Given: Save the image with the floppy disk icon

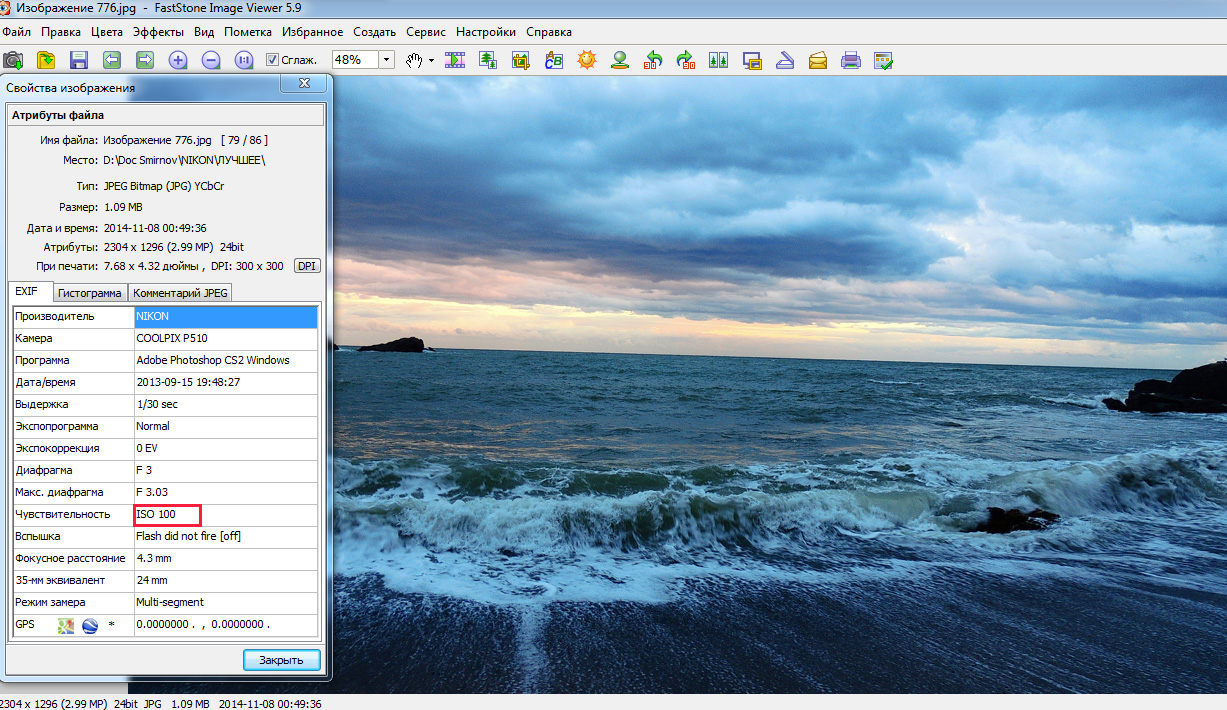Looking at the screenshot, I should point(78,60).
